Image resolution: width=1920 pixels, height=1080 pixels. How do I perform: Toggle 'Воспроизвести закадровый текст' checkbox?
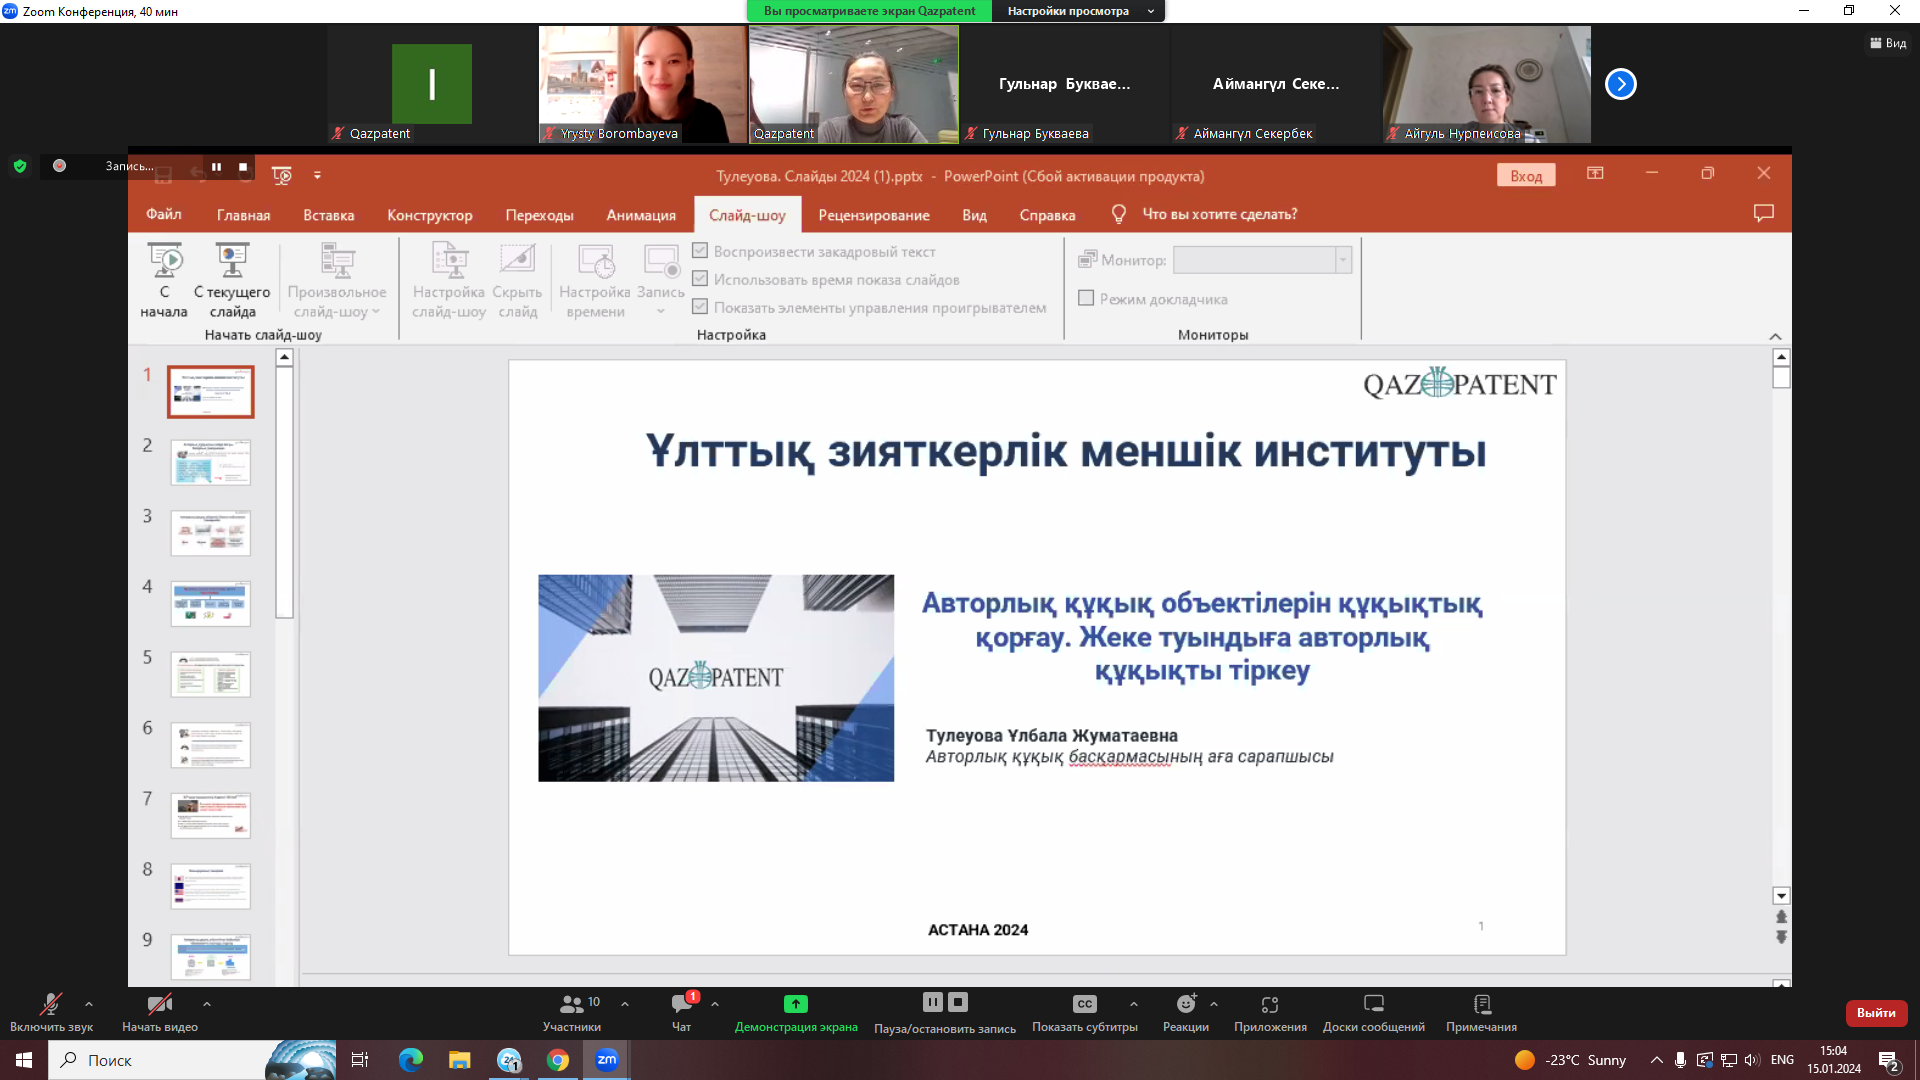point(700,251)
